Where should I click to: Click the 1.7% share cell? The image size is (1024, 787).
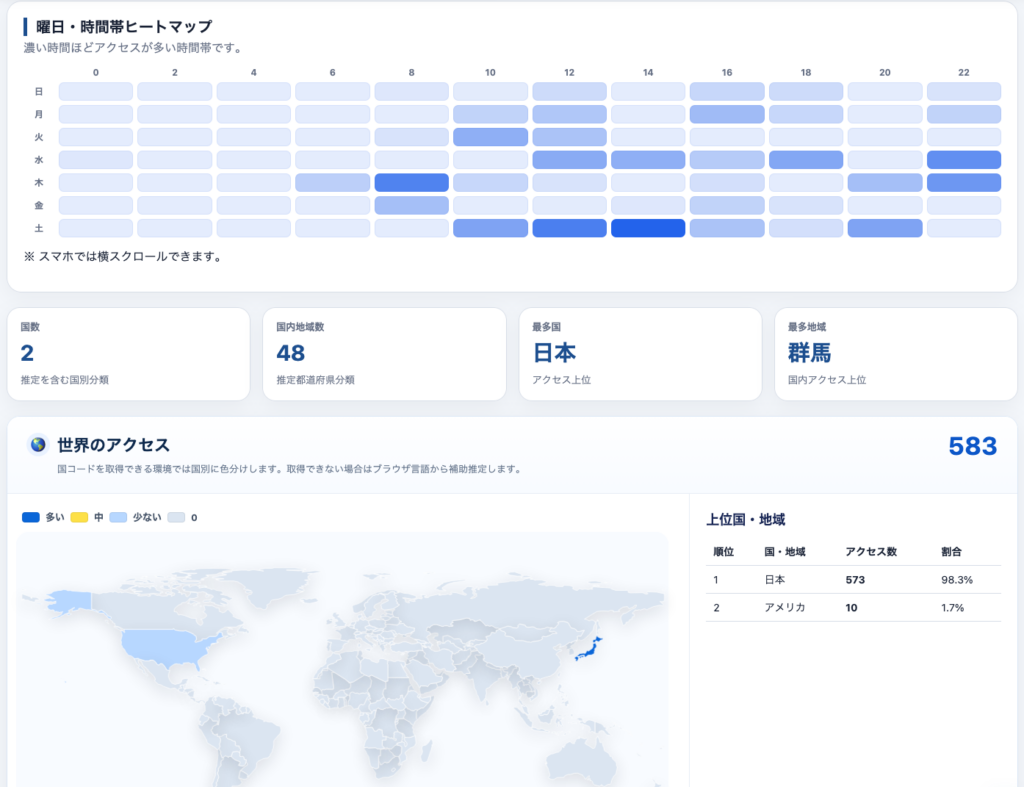coord(952,607)
